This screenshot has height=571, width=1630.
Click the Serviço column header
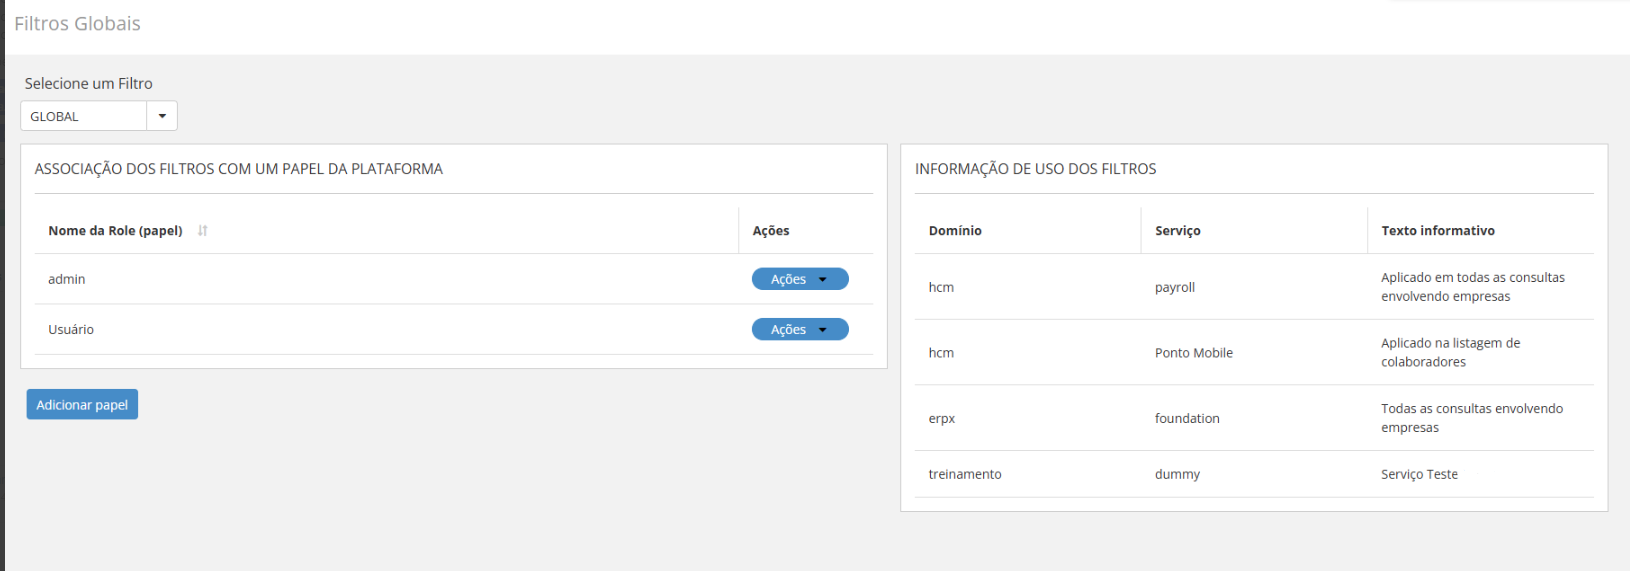click(1177, 231)
